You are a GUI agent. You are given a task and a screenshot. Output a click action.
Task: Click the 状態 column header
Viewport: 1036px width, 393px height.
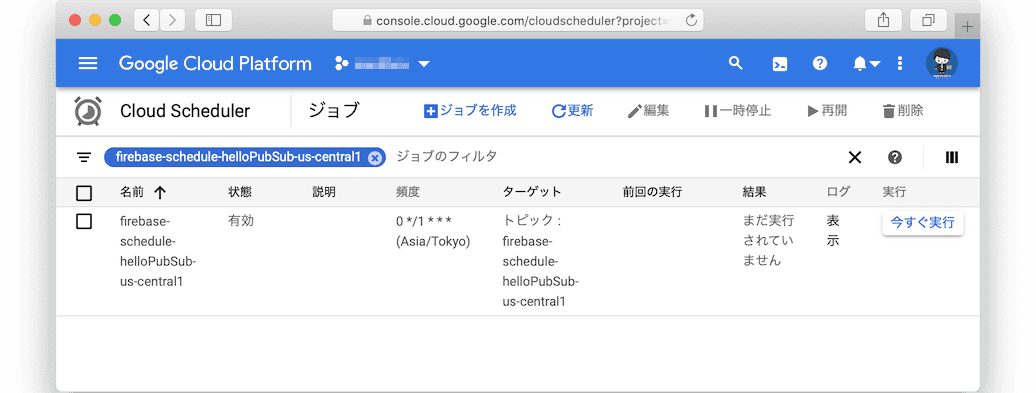(x=240, y=192)
